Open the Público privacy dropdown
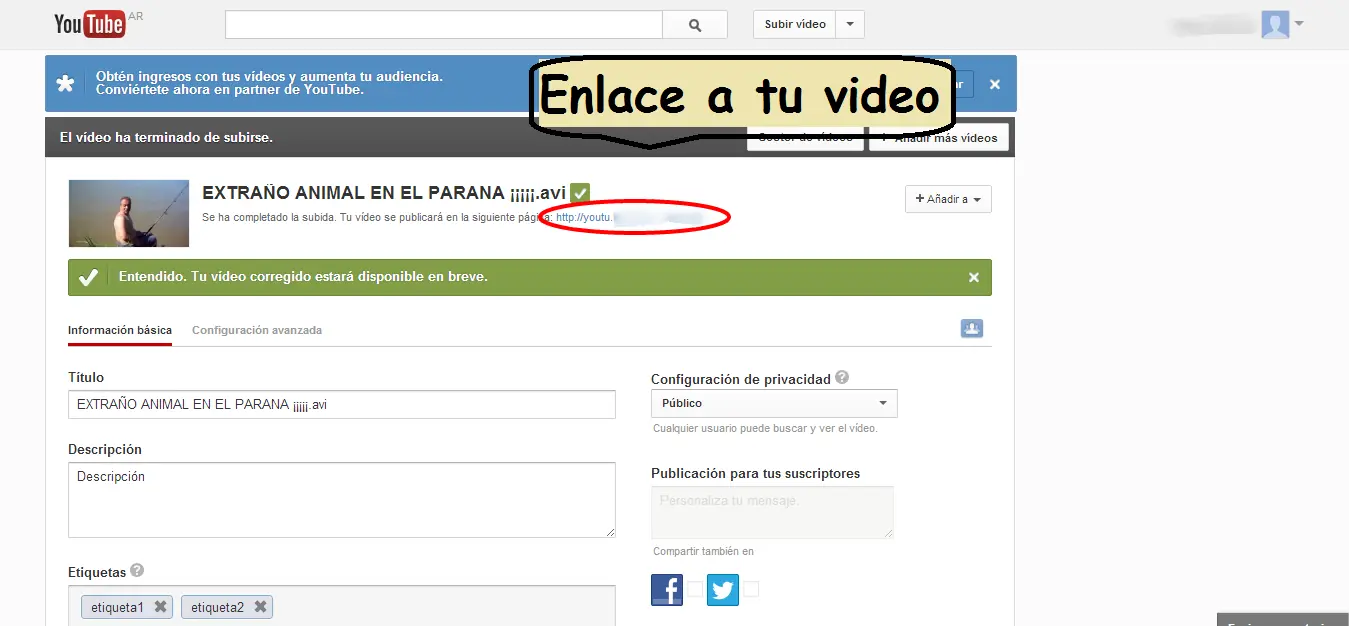Viewport: 1349px width, 626px height. point(774,403)
